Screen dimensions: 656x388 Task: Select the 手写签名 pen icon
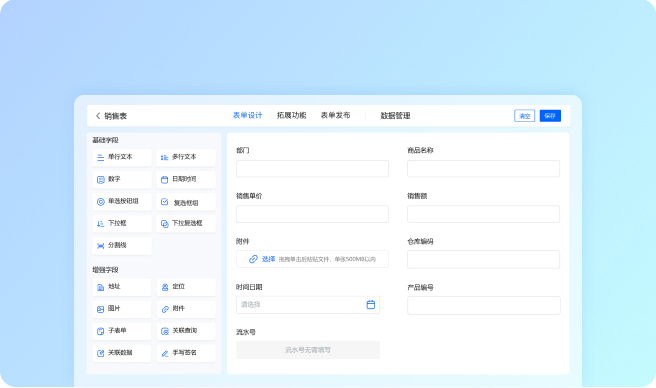point(165,353)
